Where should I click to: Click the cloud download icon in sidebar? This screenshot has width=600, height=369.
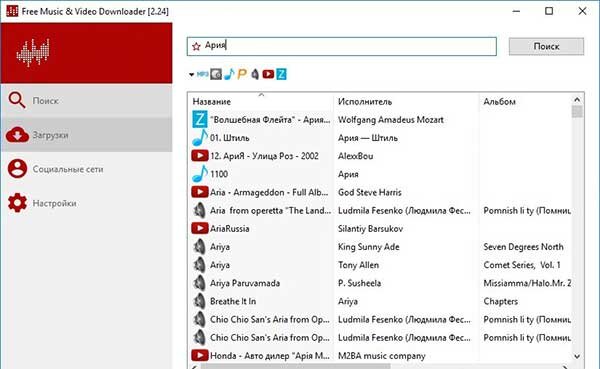coord(17,135)
